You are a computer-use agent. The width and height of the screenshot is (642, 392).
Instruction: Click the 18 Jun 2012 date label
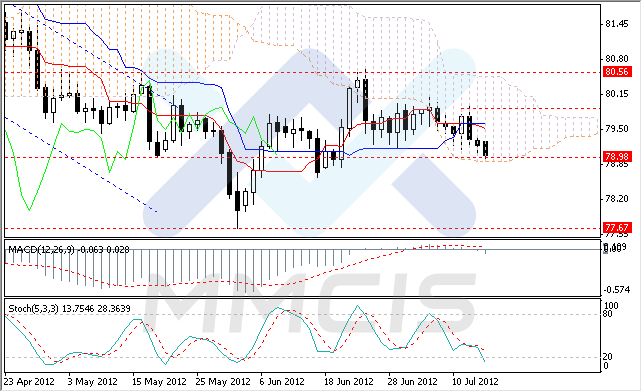click(349, 382)
